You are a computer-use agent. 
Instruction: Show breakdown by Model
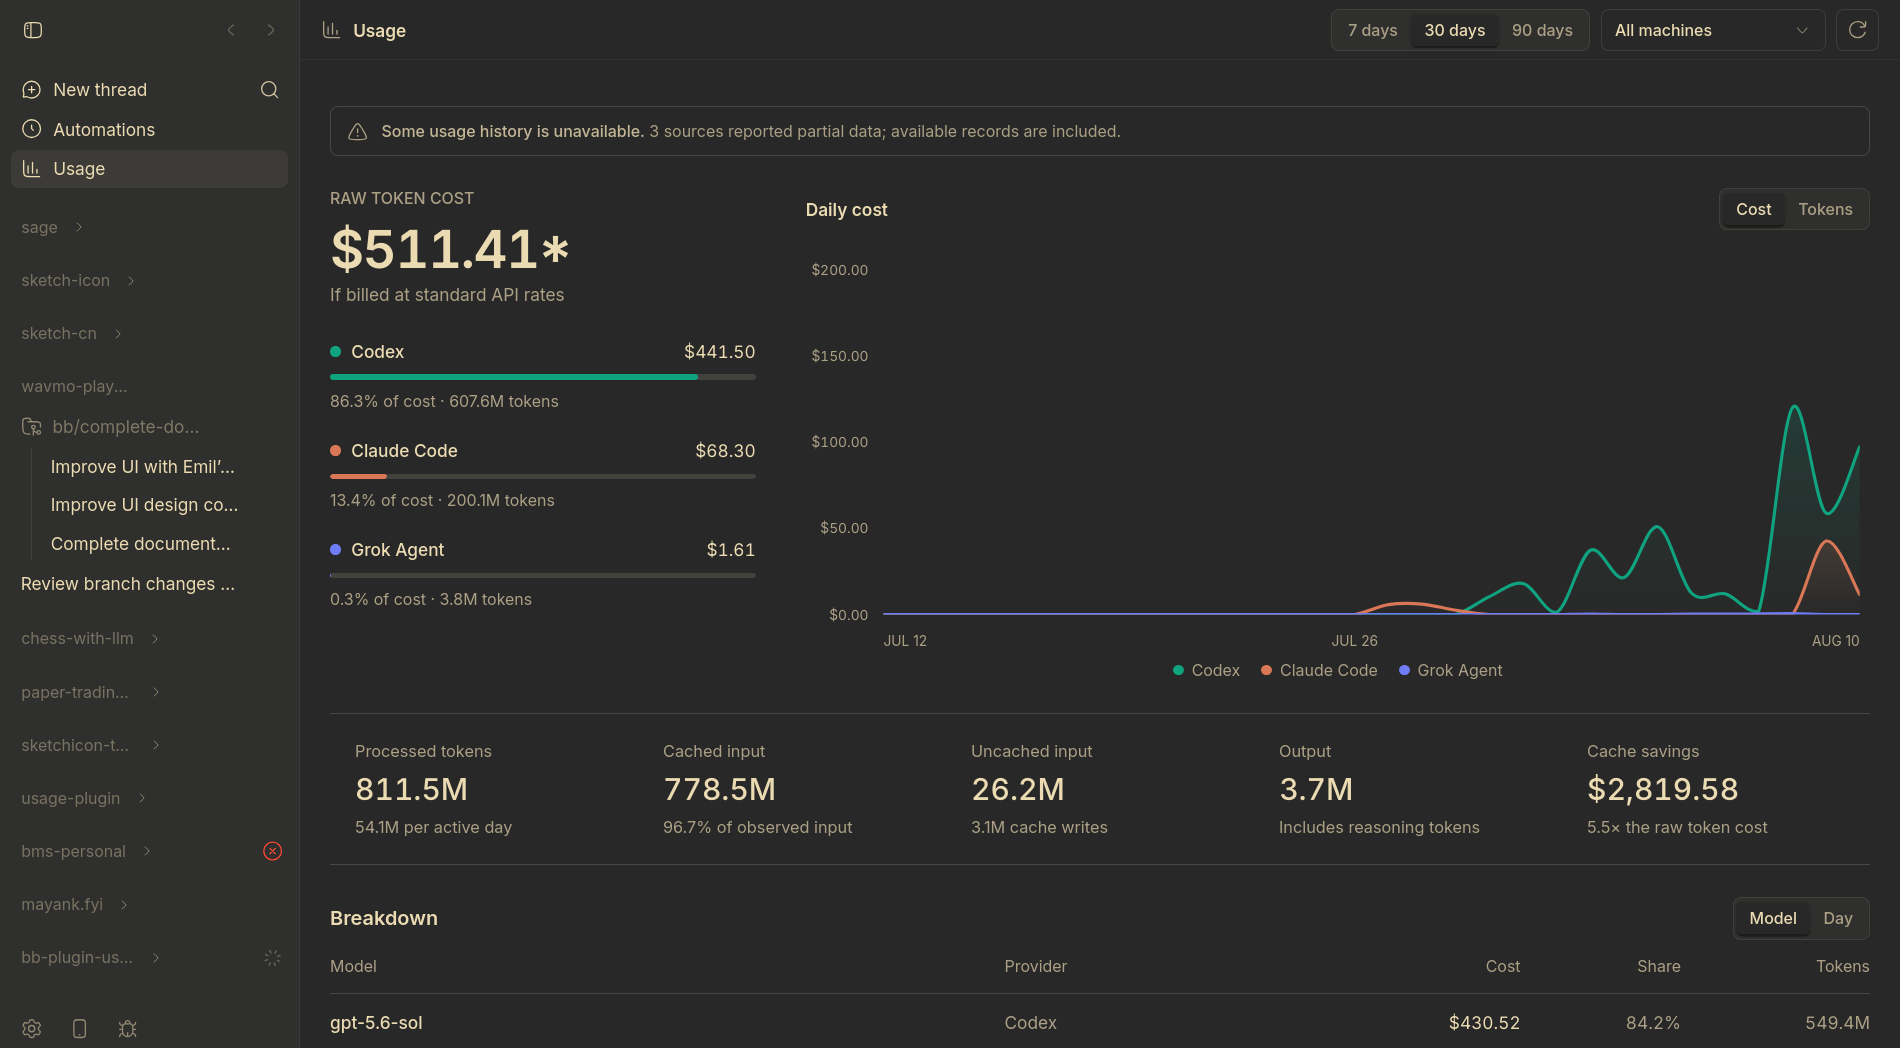click(1773, 918)
